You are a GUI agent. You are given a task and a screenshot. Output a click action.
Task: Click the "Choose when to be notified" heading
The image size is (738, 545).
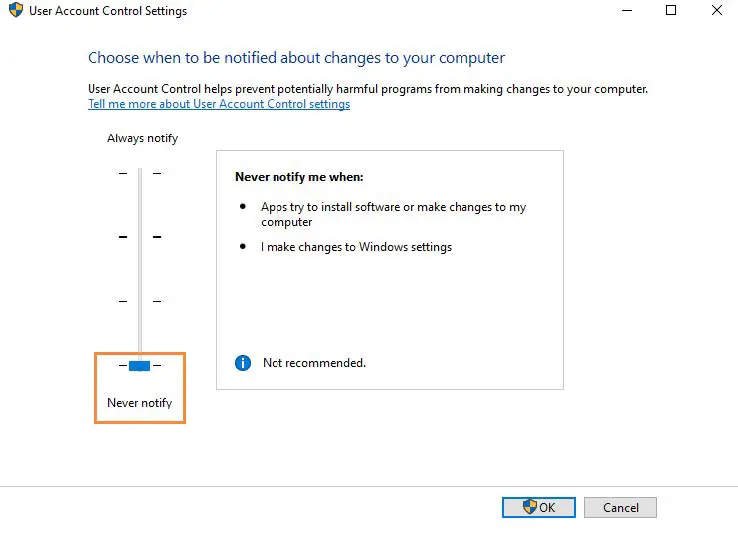pyautogui.click(x=296, y=58)
